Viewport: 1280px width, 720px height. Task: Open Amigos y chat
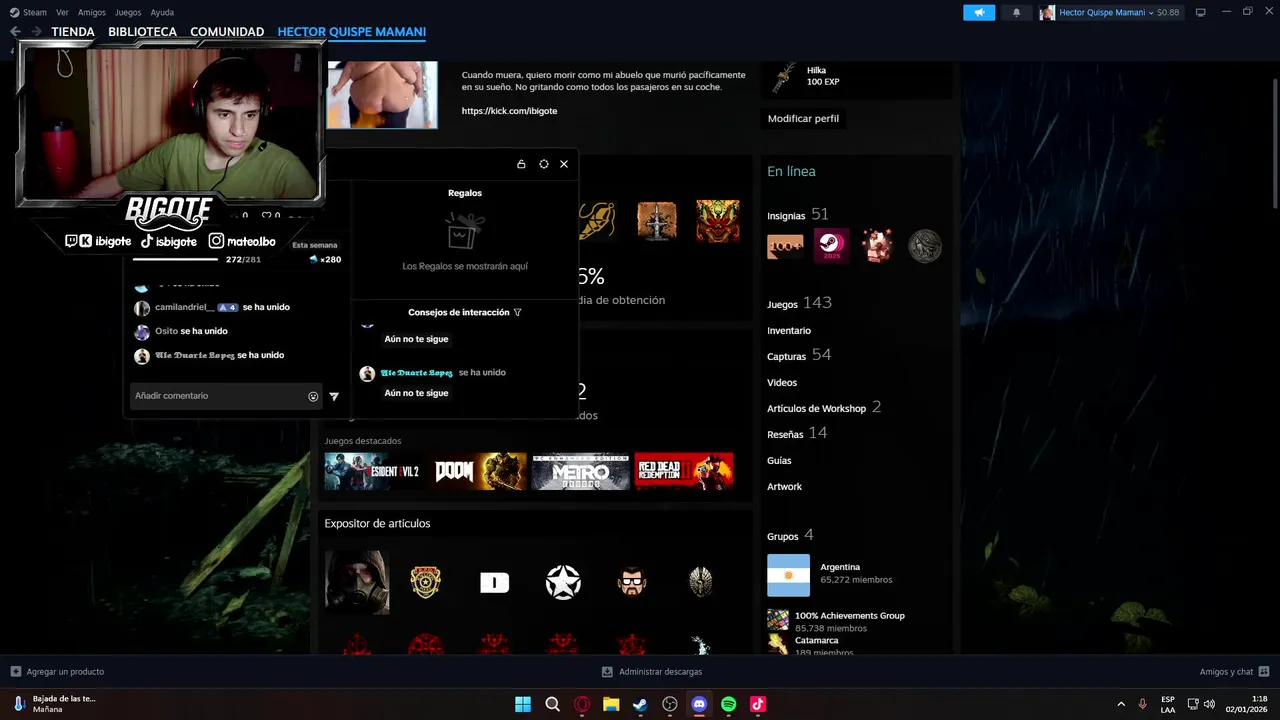1234,672
